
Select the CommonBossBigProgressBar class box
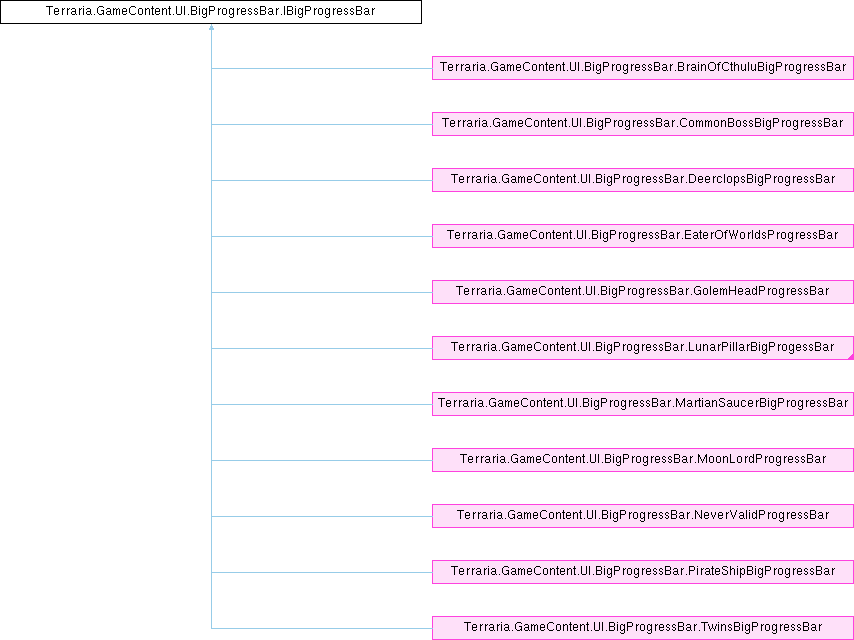tap(642, 124)
